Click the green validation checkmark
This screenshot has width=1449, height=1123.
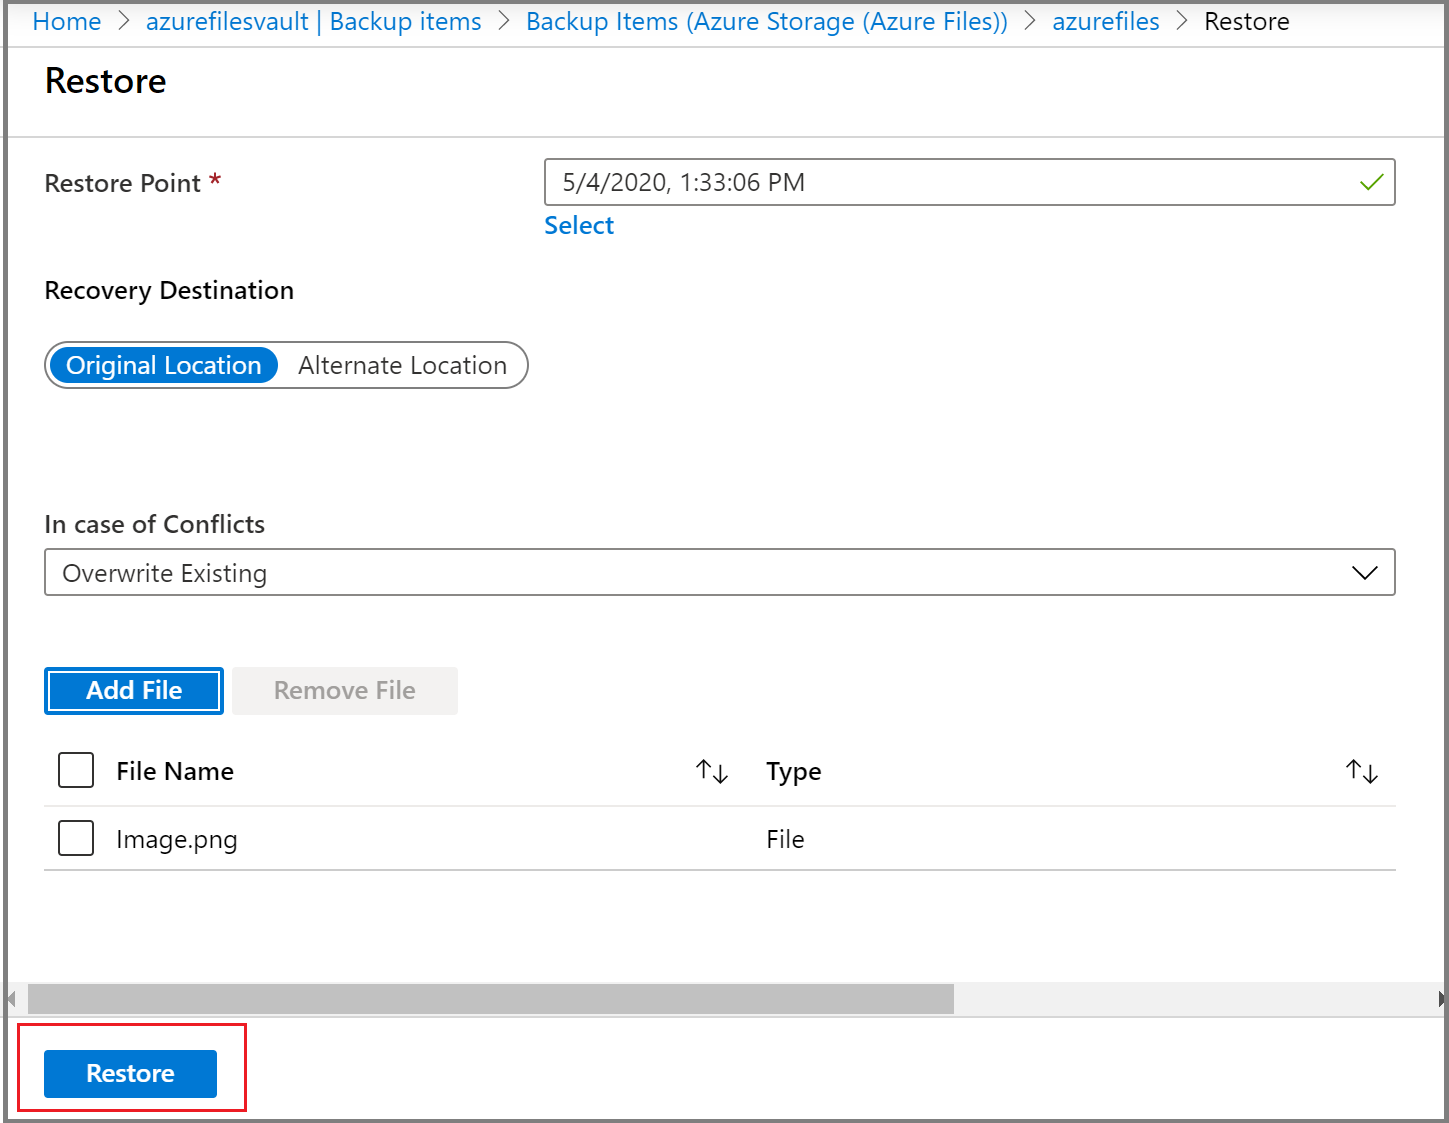tap(1371, 182)
